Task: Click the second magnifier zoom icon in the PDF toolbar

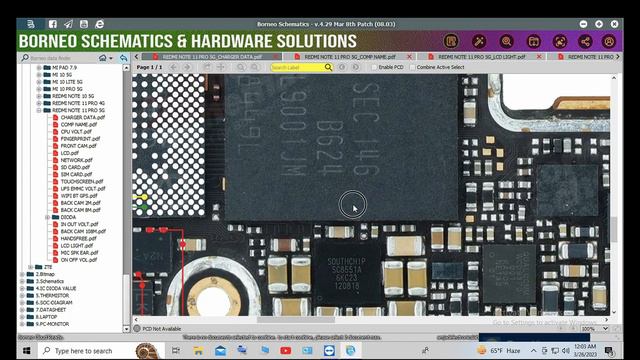Action: point(255,67)
